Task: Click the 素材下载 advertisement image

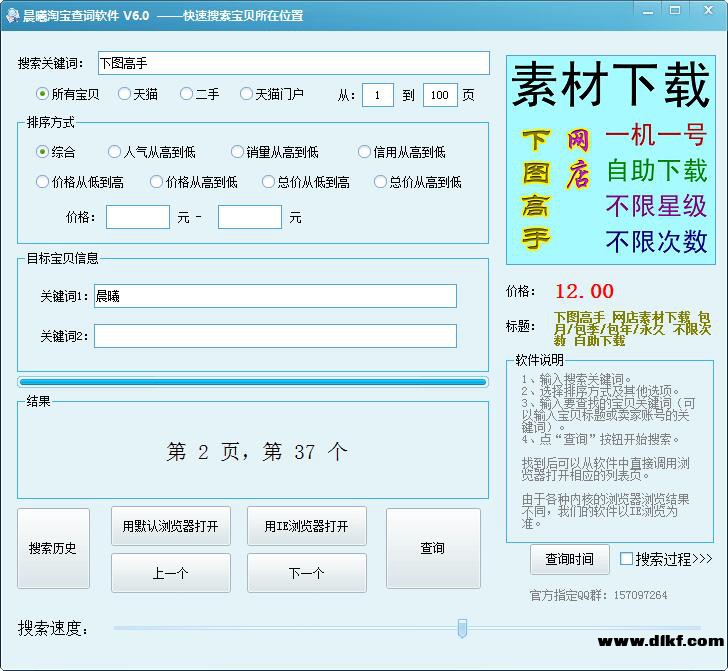Action: click(x=610, y=160)
